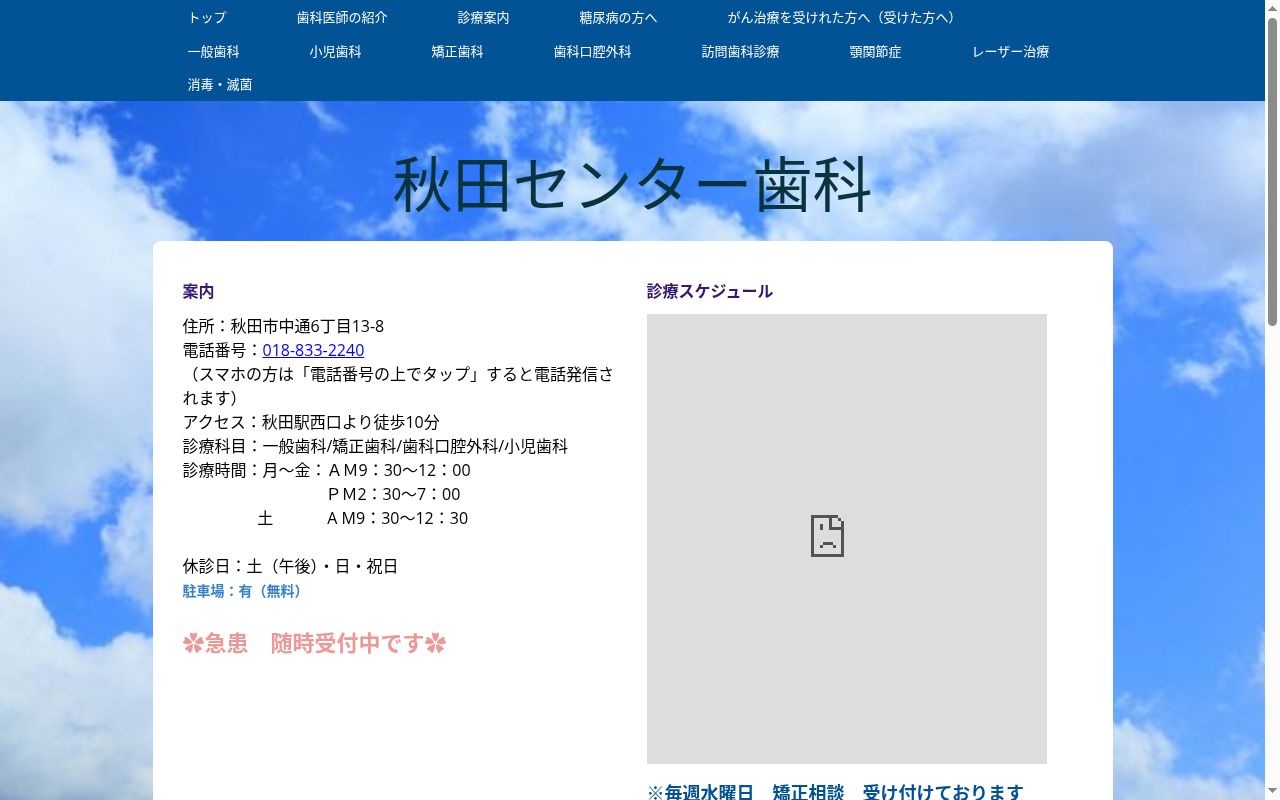
Task: Click the 秋田センター歯科 site title
Action: pyautogui.click(x=633, y=185)
